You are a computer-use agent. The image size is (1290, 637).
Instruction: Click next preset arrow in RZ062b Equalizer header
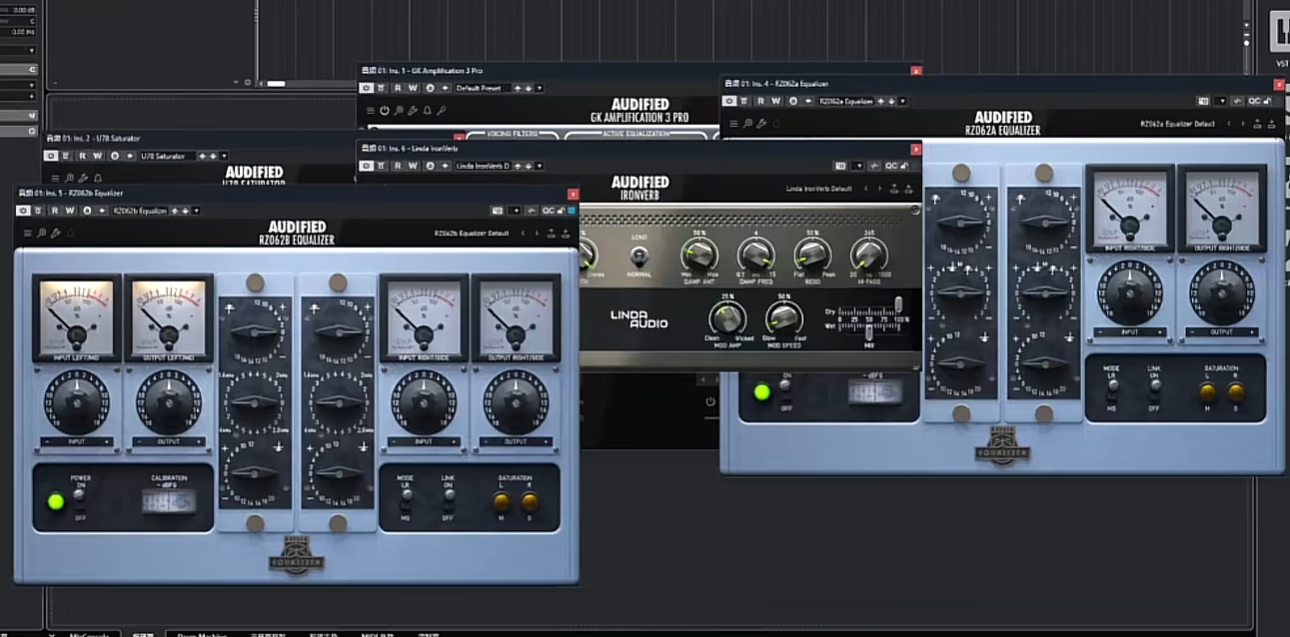tap(537, 233)
